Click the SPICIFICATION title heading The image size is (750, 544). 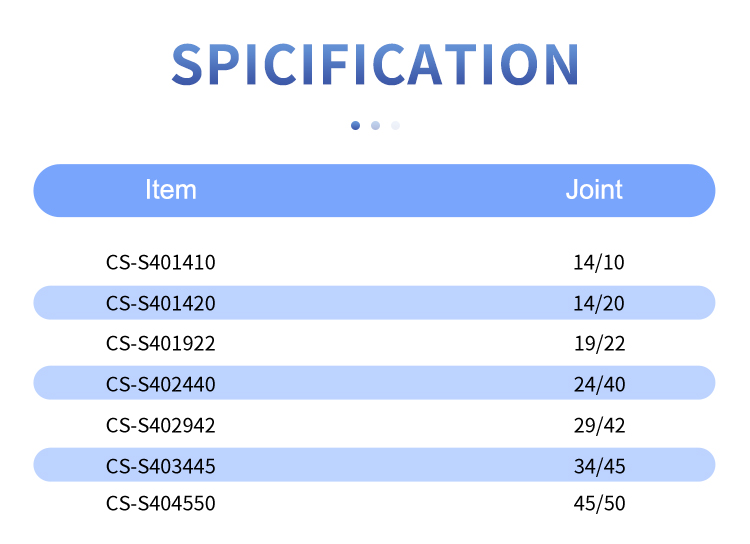coord(375,65)
